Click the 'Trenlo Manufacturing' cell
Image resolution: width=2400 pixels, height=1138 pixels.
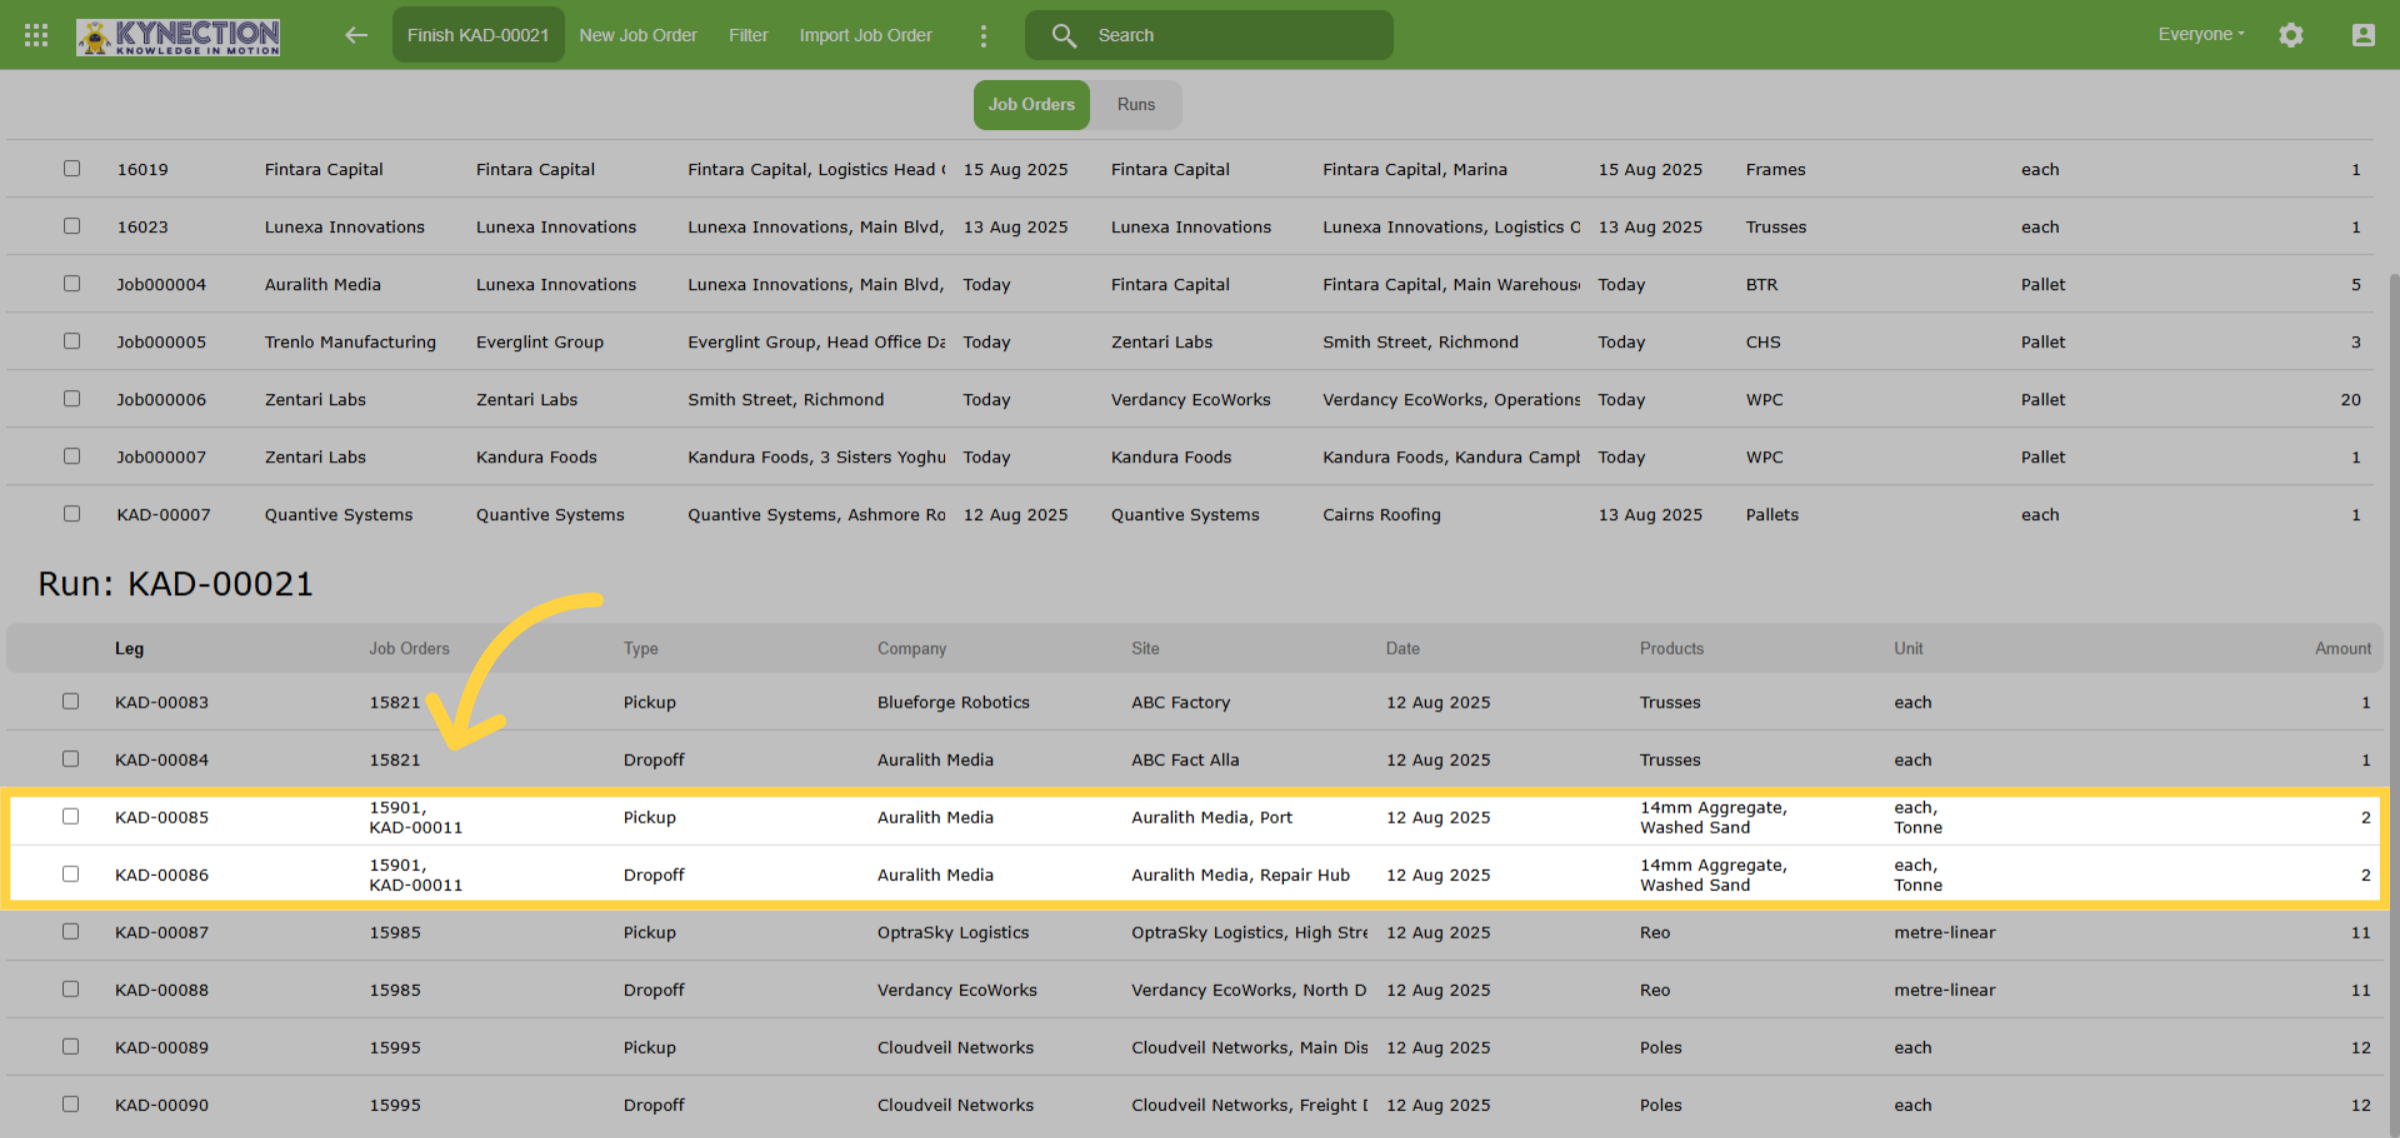350,342
